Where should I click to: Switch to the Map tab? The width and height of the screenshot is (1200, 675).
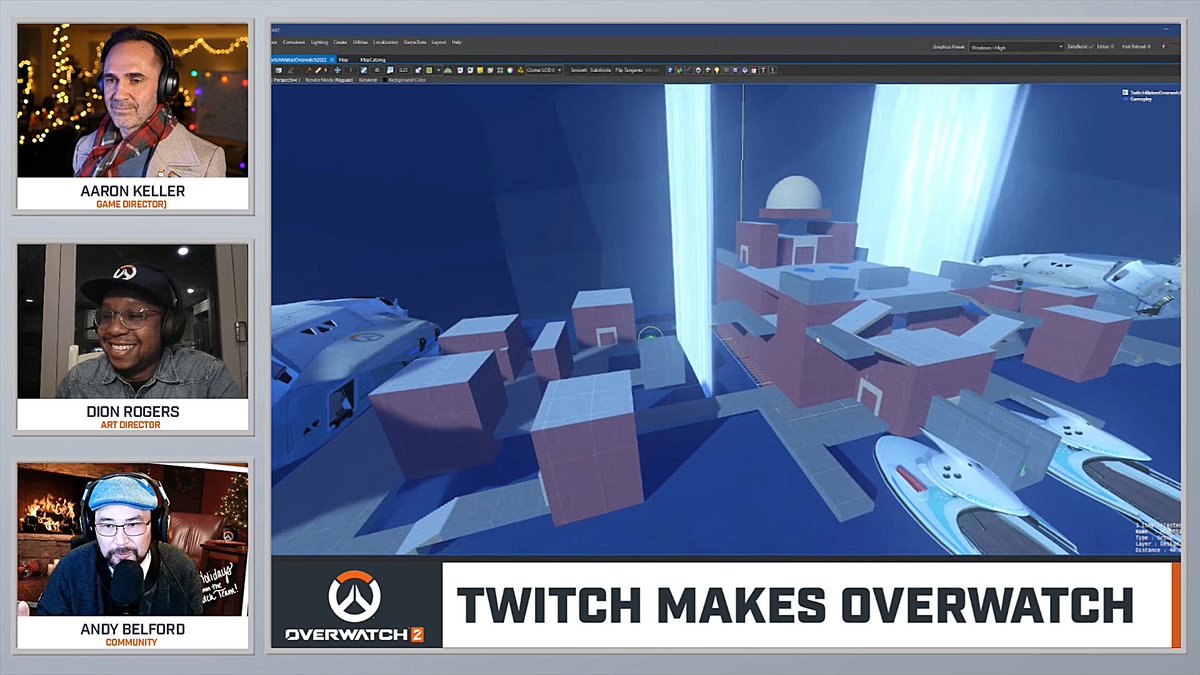tap(343, 60)
